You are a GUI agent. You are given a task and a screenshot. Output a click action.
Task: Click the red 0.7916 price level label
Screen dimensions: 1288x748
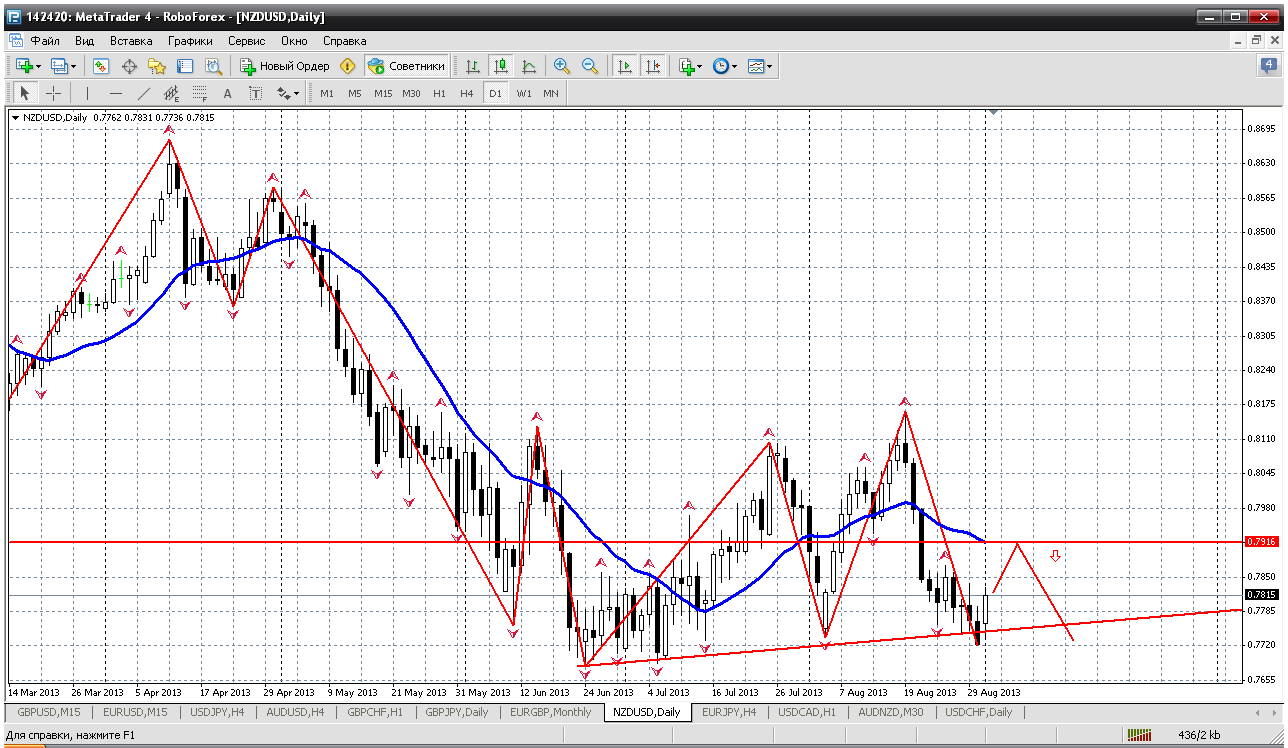[x=1261, y=541]
